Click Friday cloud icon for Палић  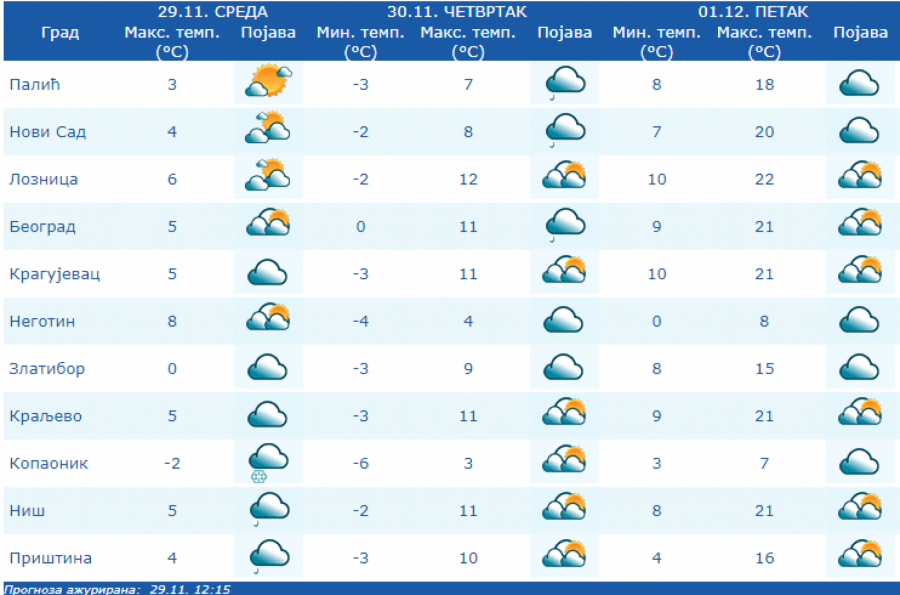[x=859, y=84]
